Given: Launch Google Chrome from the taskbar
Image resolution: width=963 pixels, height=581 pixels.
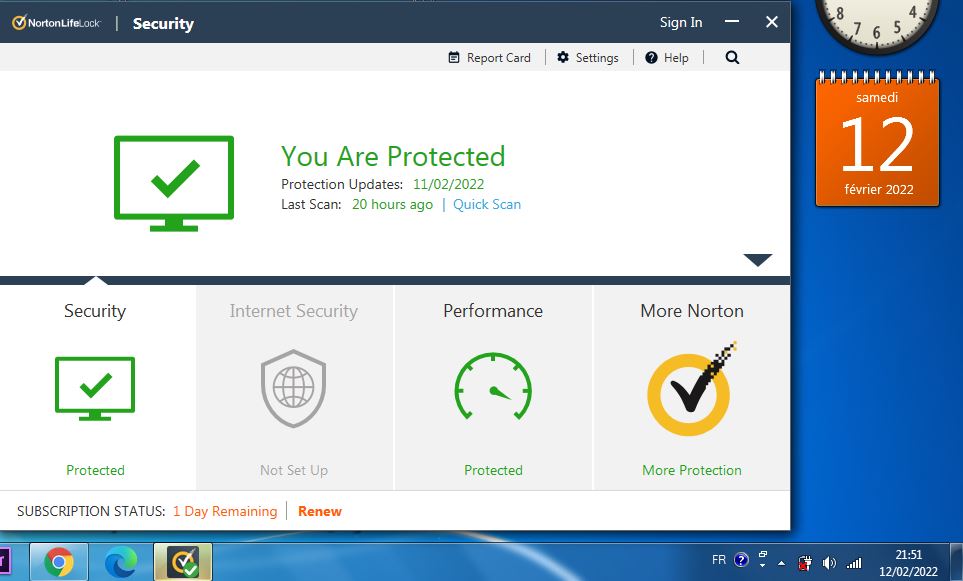Looking at the screenshot, I should click(59, 562).
